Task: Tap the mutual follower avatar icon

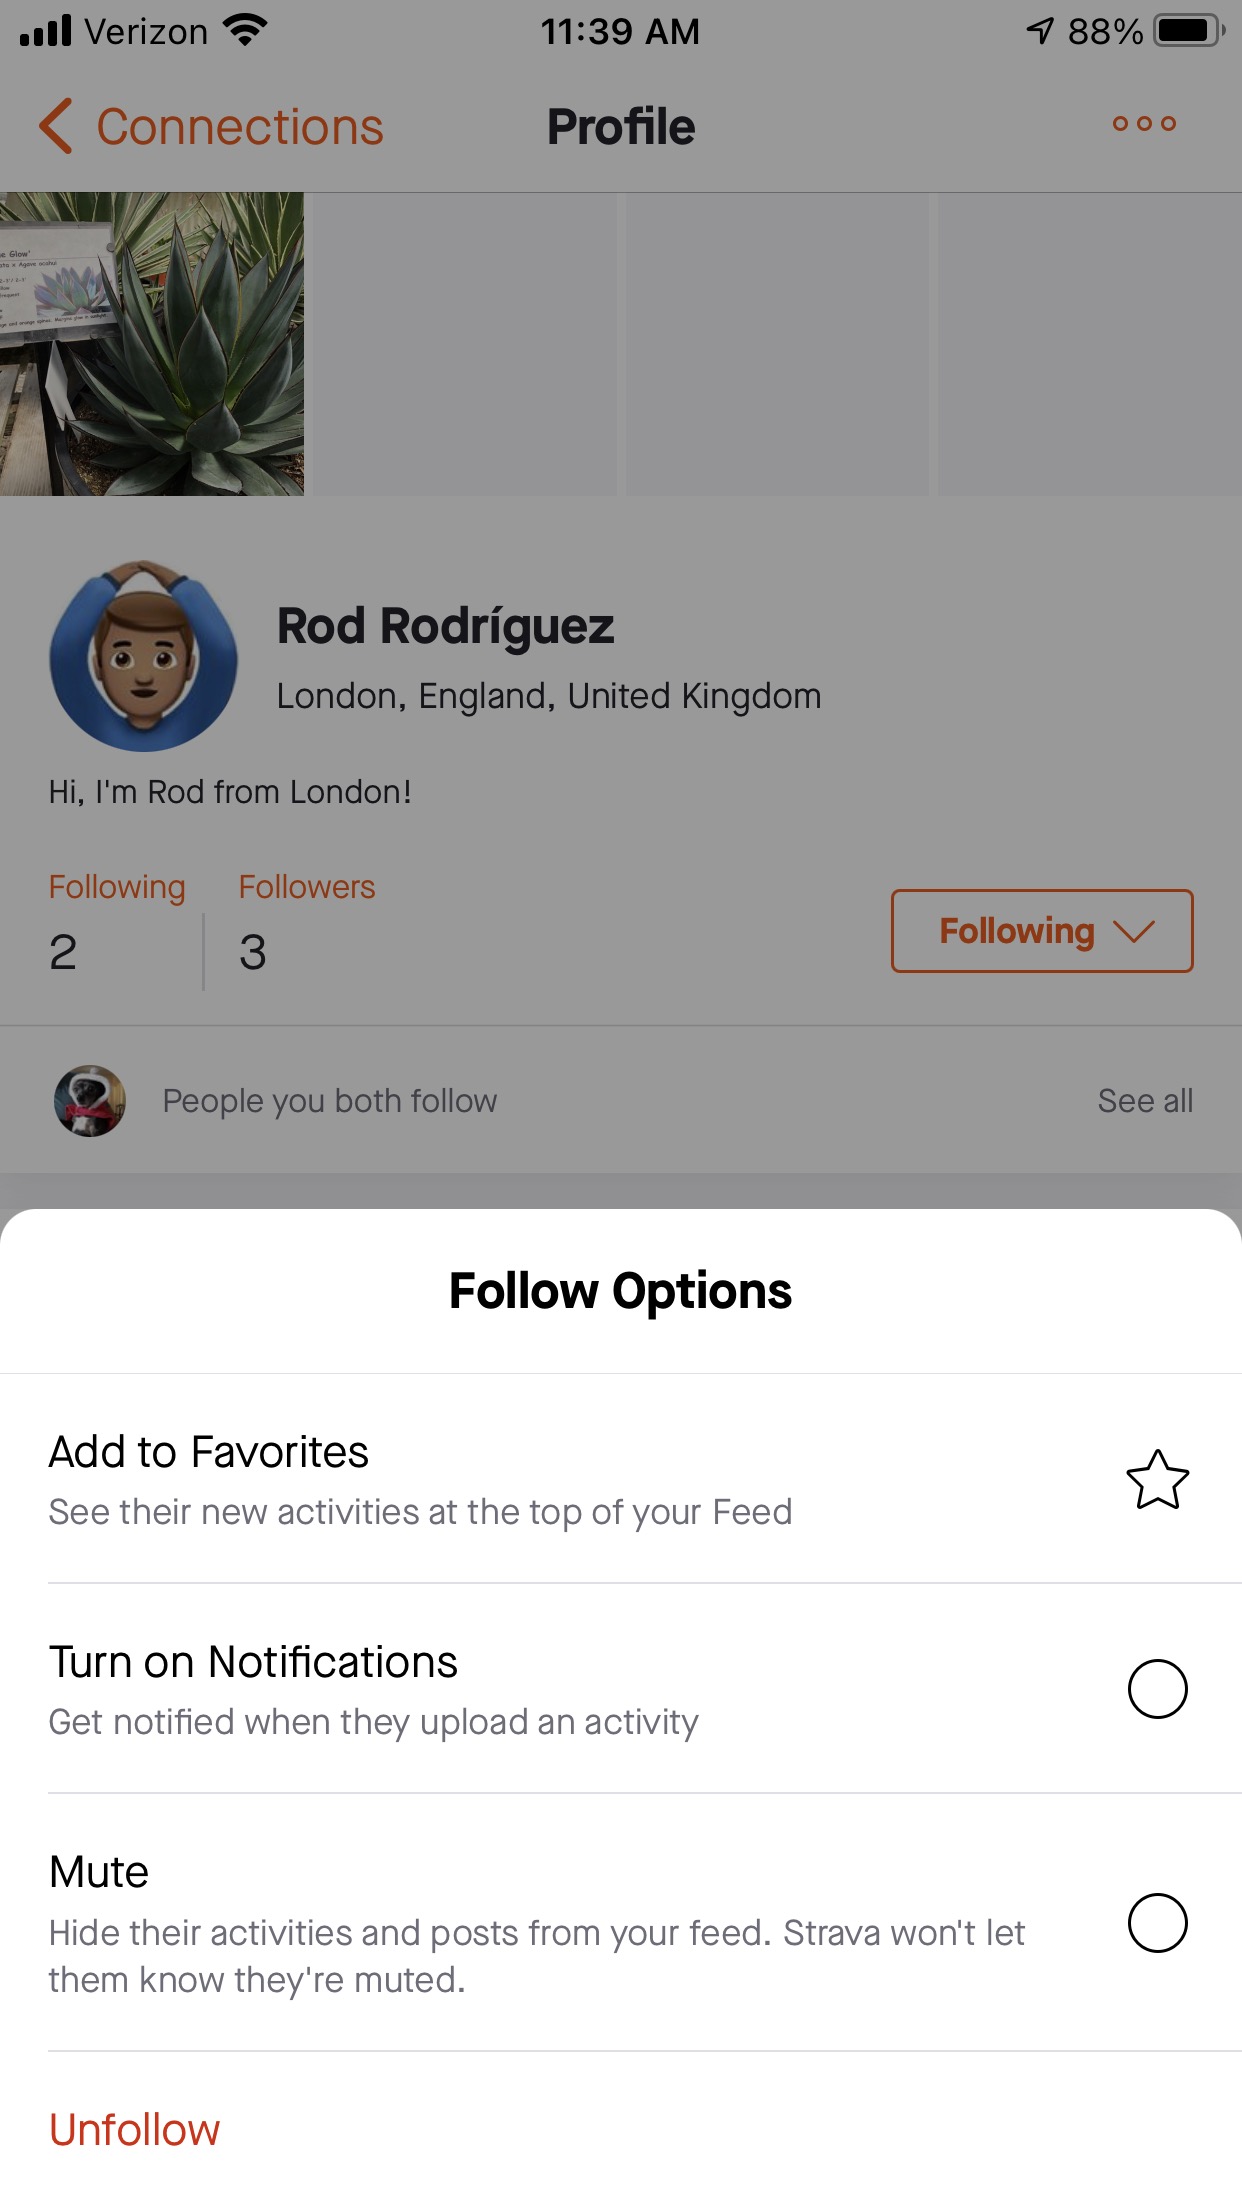Action: 90,1100
